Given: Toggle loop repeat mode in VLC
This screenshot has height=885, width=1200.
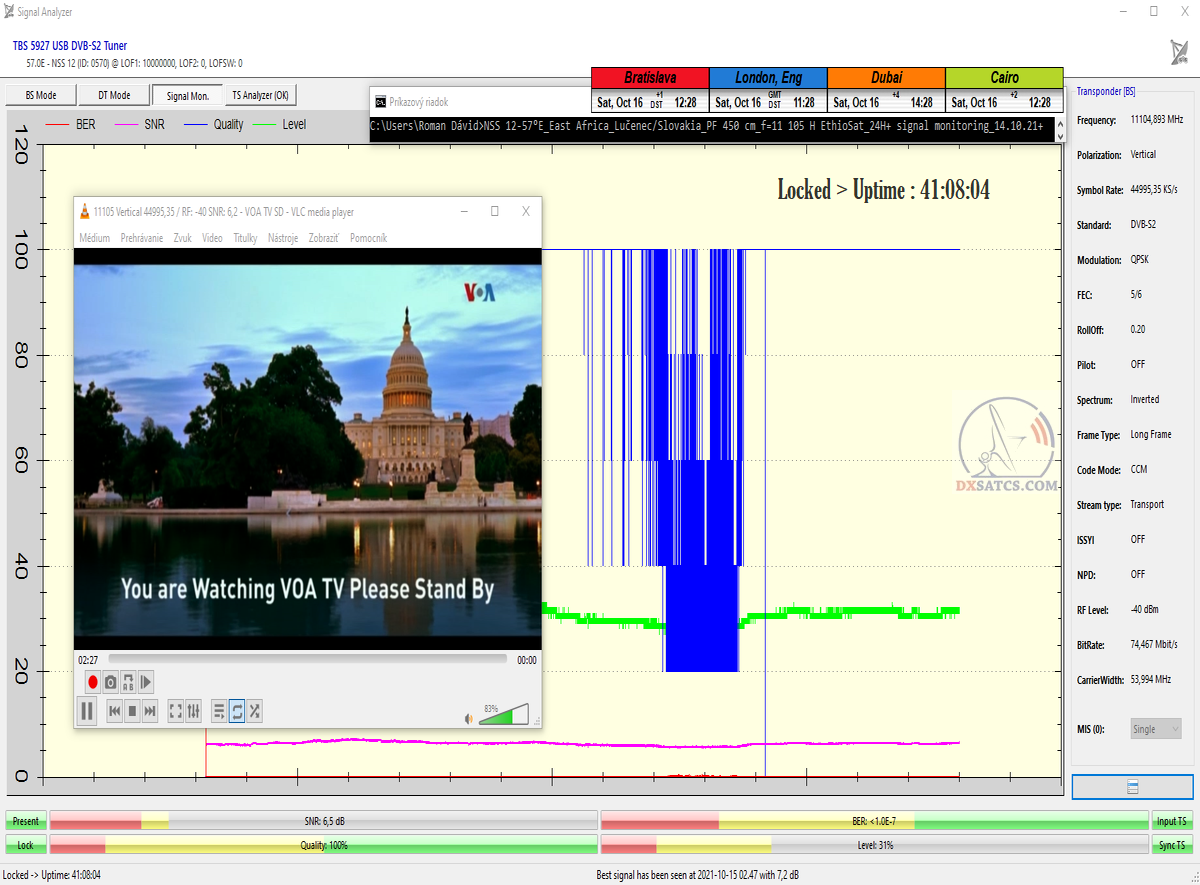Looking at the screenshot, I should pos(237,711).
